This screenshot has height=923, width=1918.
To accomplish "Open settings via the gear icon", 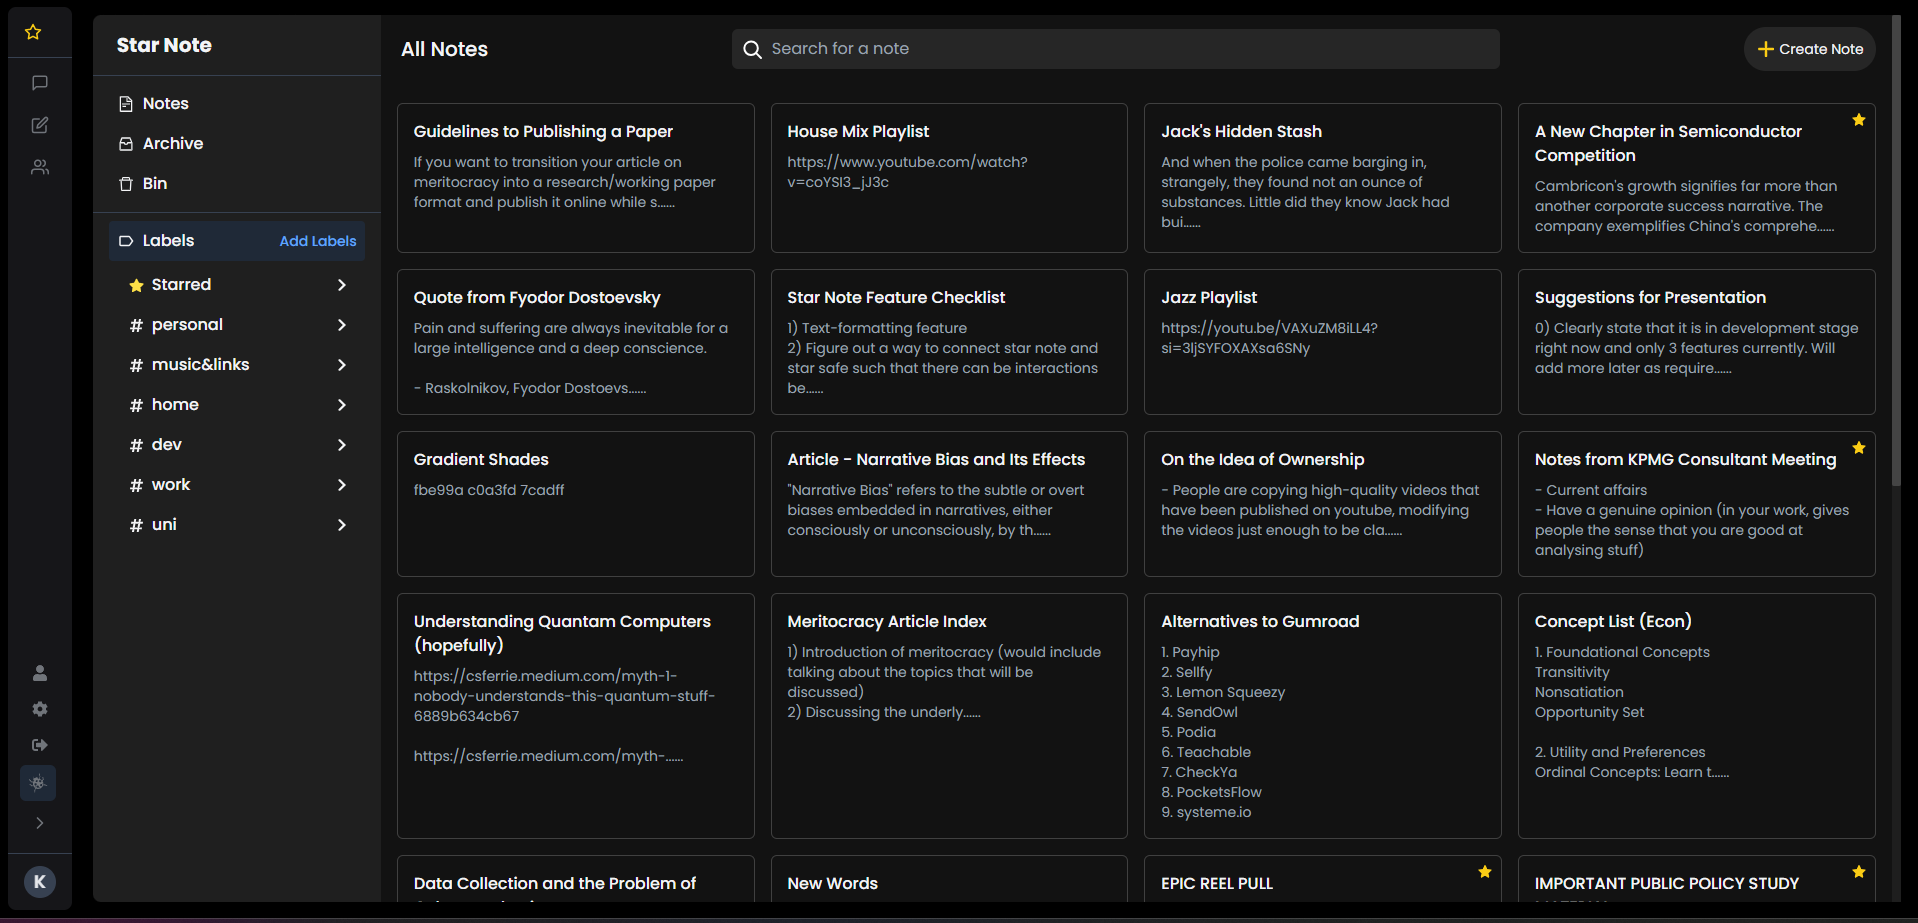I will point(39,709).
